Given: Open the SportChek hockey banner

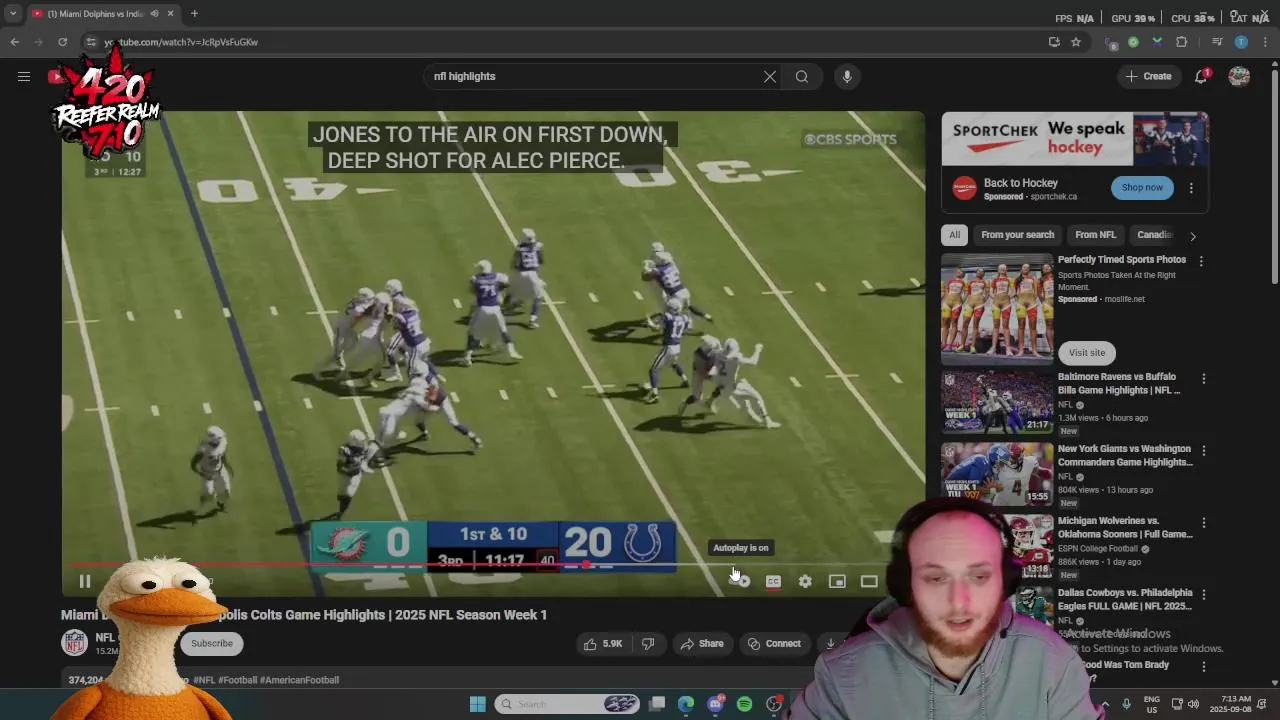Looking at the screenshot, I should (1075, 138).
